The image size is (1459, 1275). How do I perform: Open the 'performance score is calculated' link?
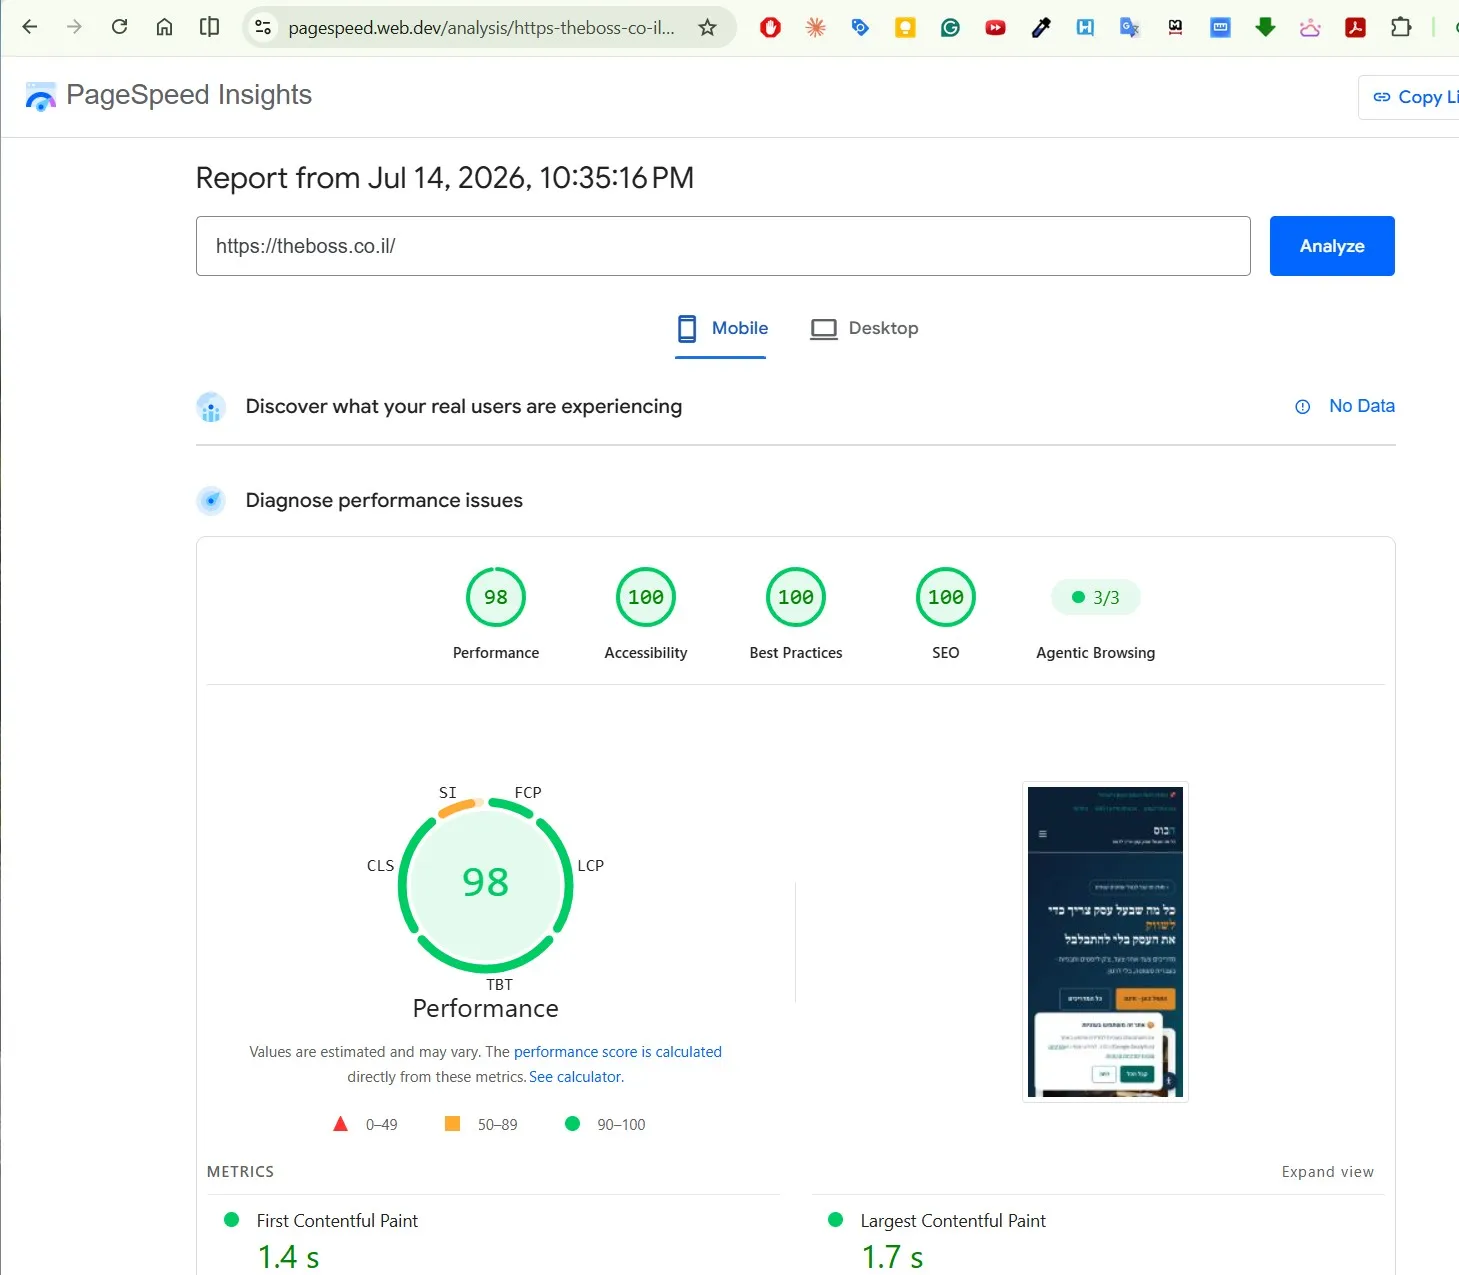tap(618, 1052)
